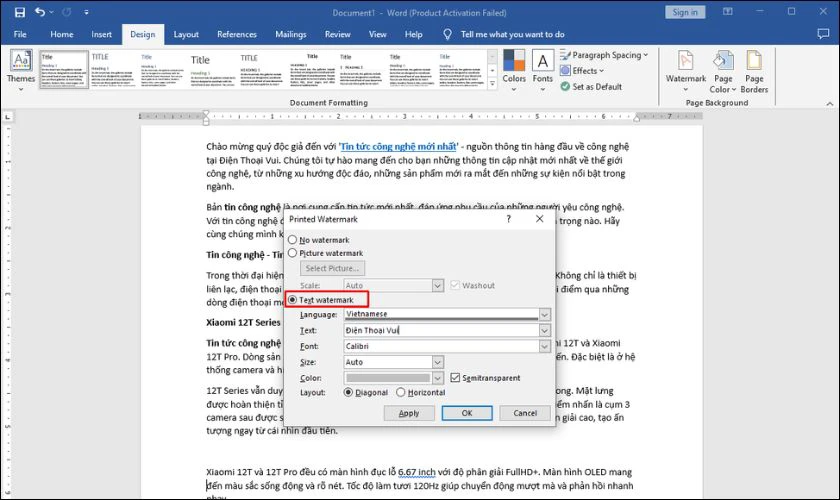Click the Sign in button
Viewport: 840px width, 500px height.
click(x=685, y=12)
